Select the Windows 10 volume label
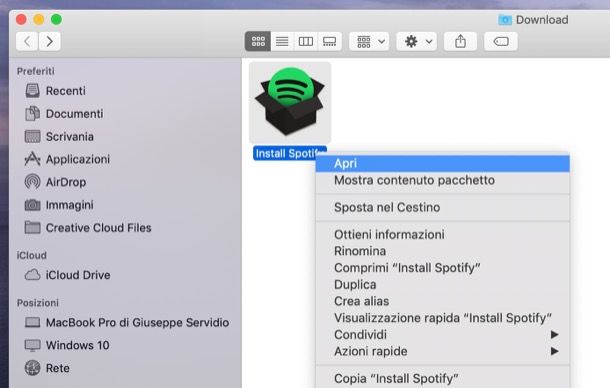This screenshot has width=610, height=388. 77,345
